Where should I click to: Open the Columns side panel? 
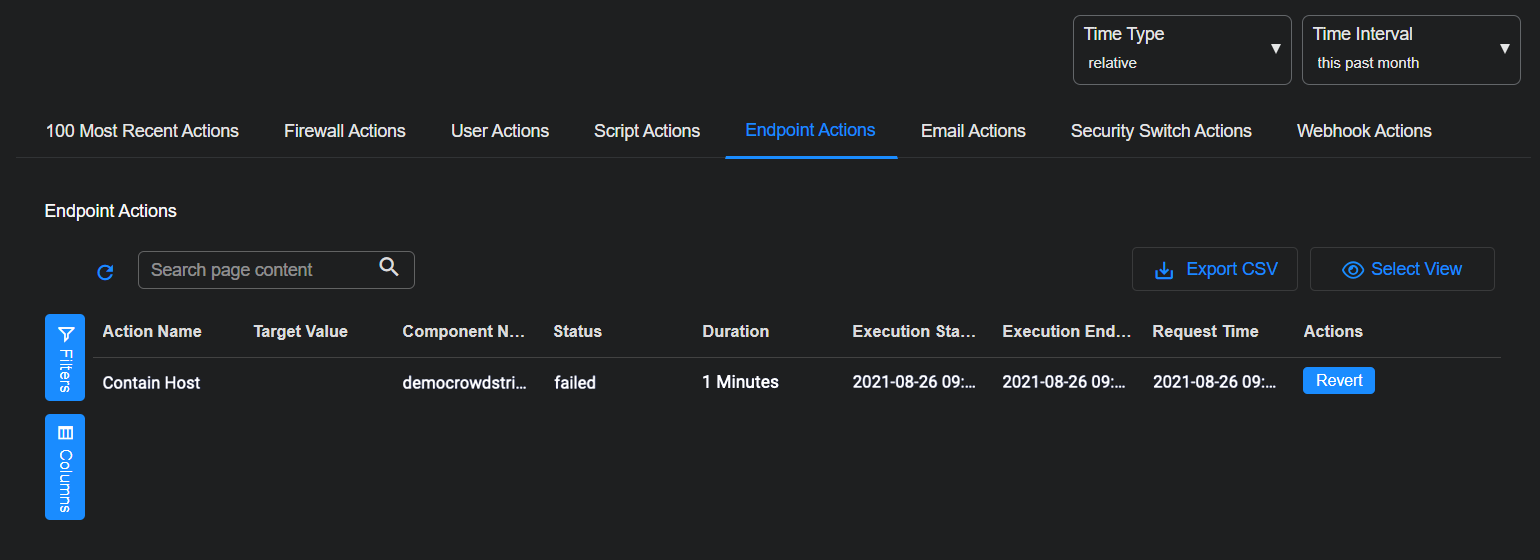pyautogui.click(x=65, y=467)
